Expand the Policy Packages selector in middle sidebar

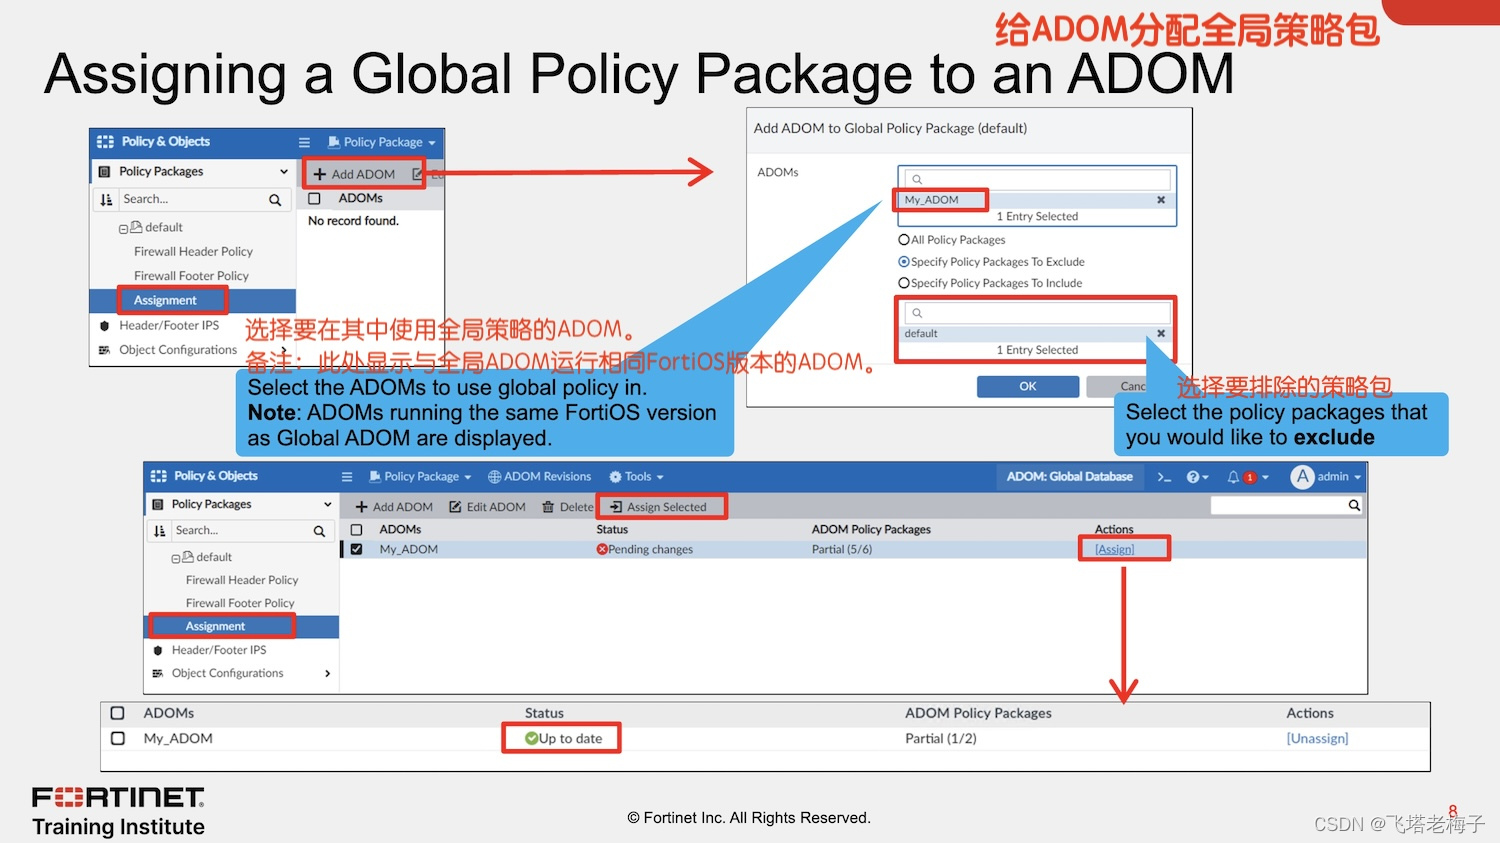(x=327, y=505)
